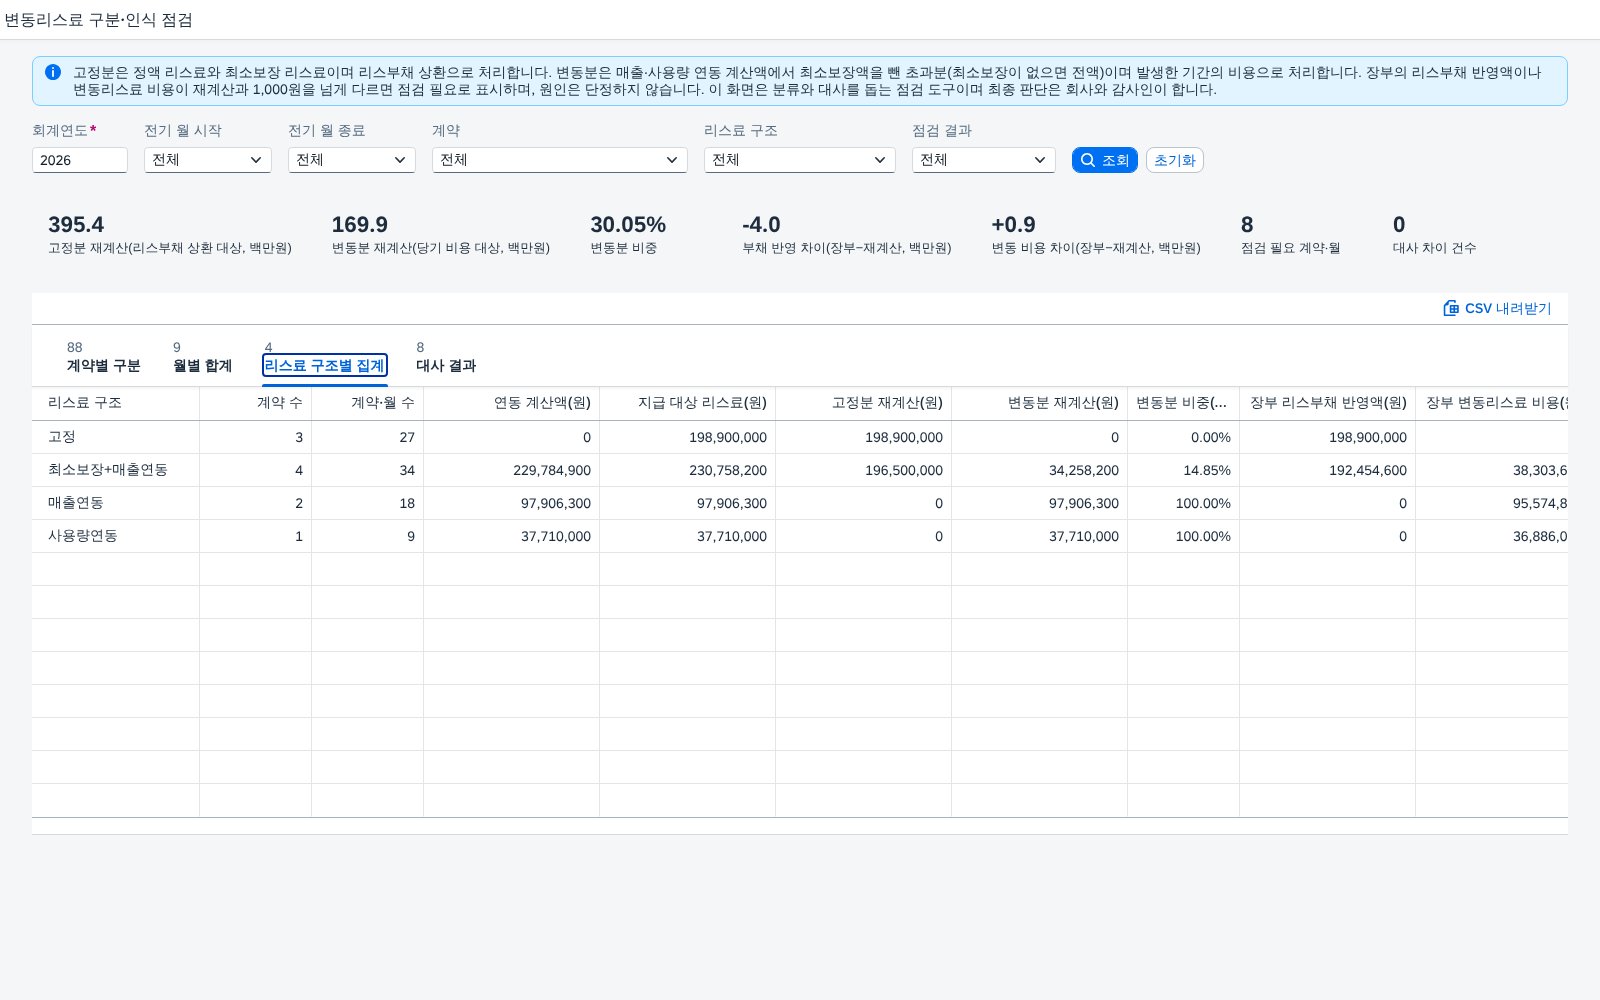This screenshot has width=1600, height=1000.
Task: Click the 0 대사 차이 건수 KPI value
Action: (1399, 225)
